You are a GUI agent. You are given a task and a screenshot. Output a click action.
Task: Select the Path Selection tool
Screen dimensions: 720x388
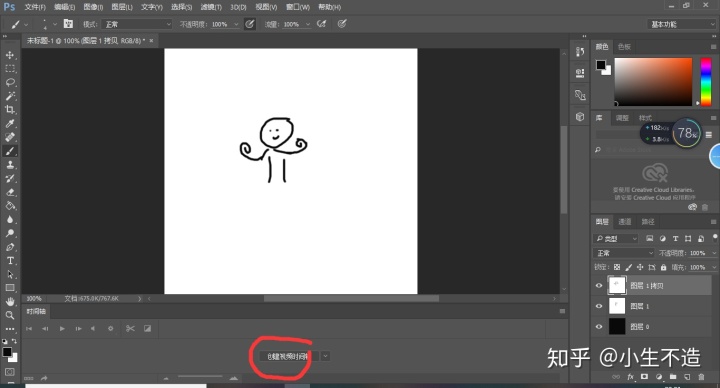point(10,274)
